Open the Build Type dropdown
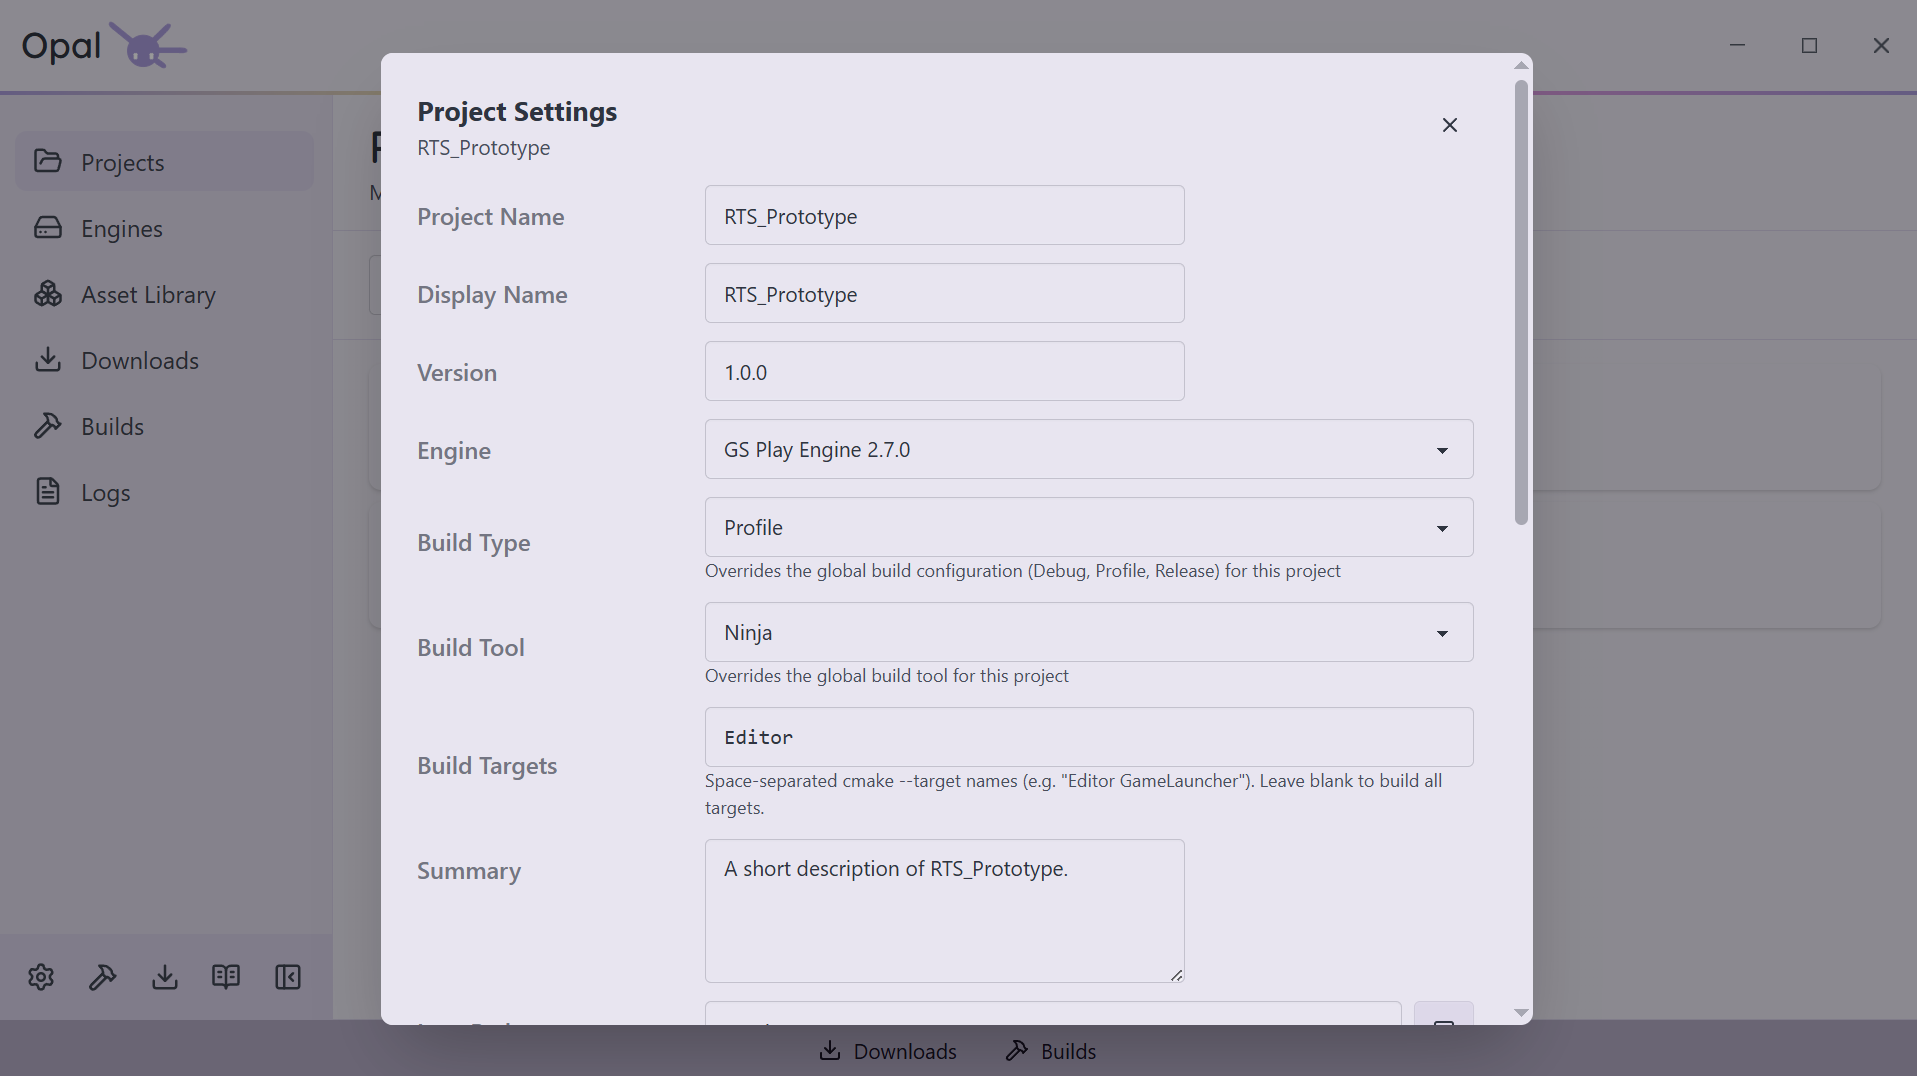The width and height of the screenshot is (1917, 1076). (x=1089, y=527)
